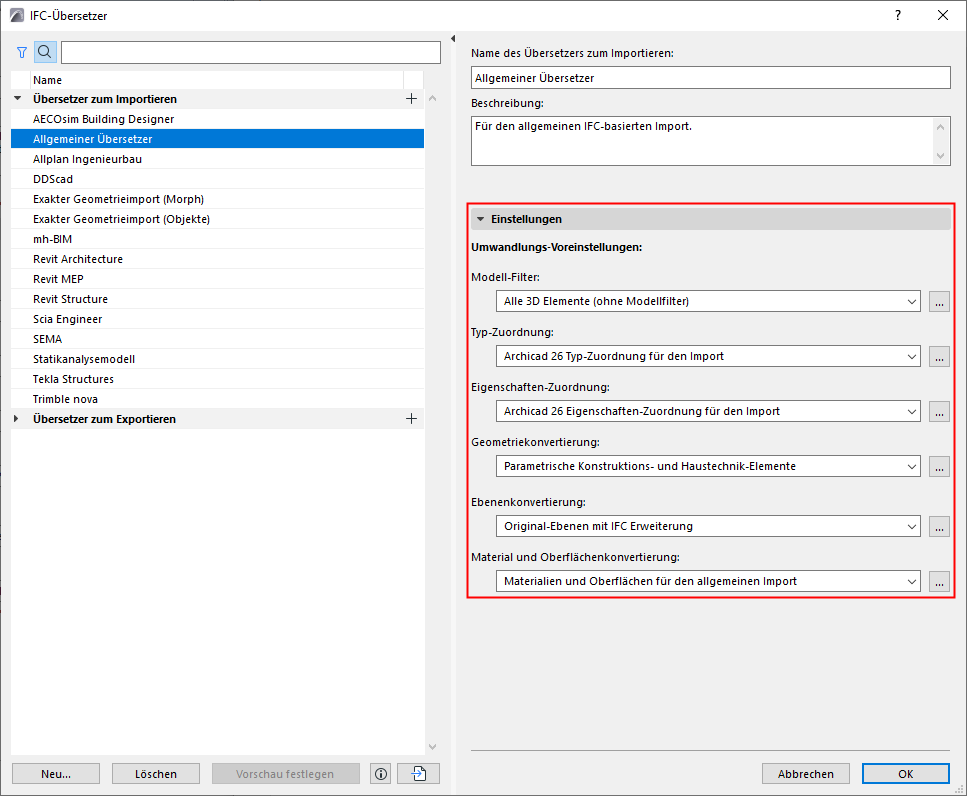Image resolution: width=967 pixels, height=796 pixels.
Task: Click into the translator search field
Action: point(251,52)
